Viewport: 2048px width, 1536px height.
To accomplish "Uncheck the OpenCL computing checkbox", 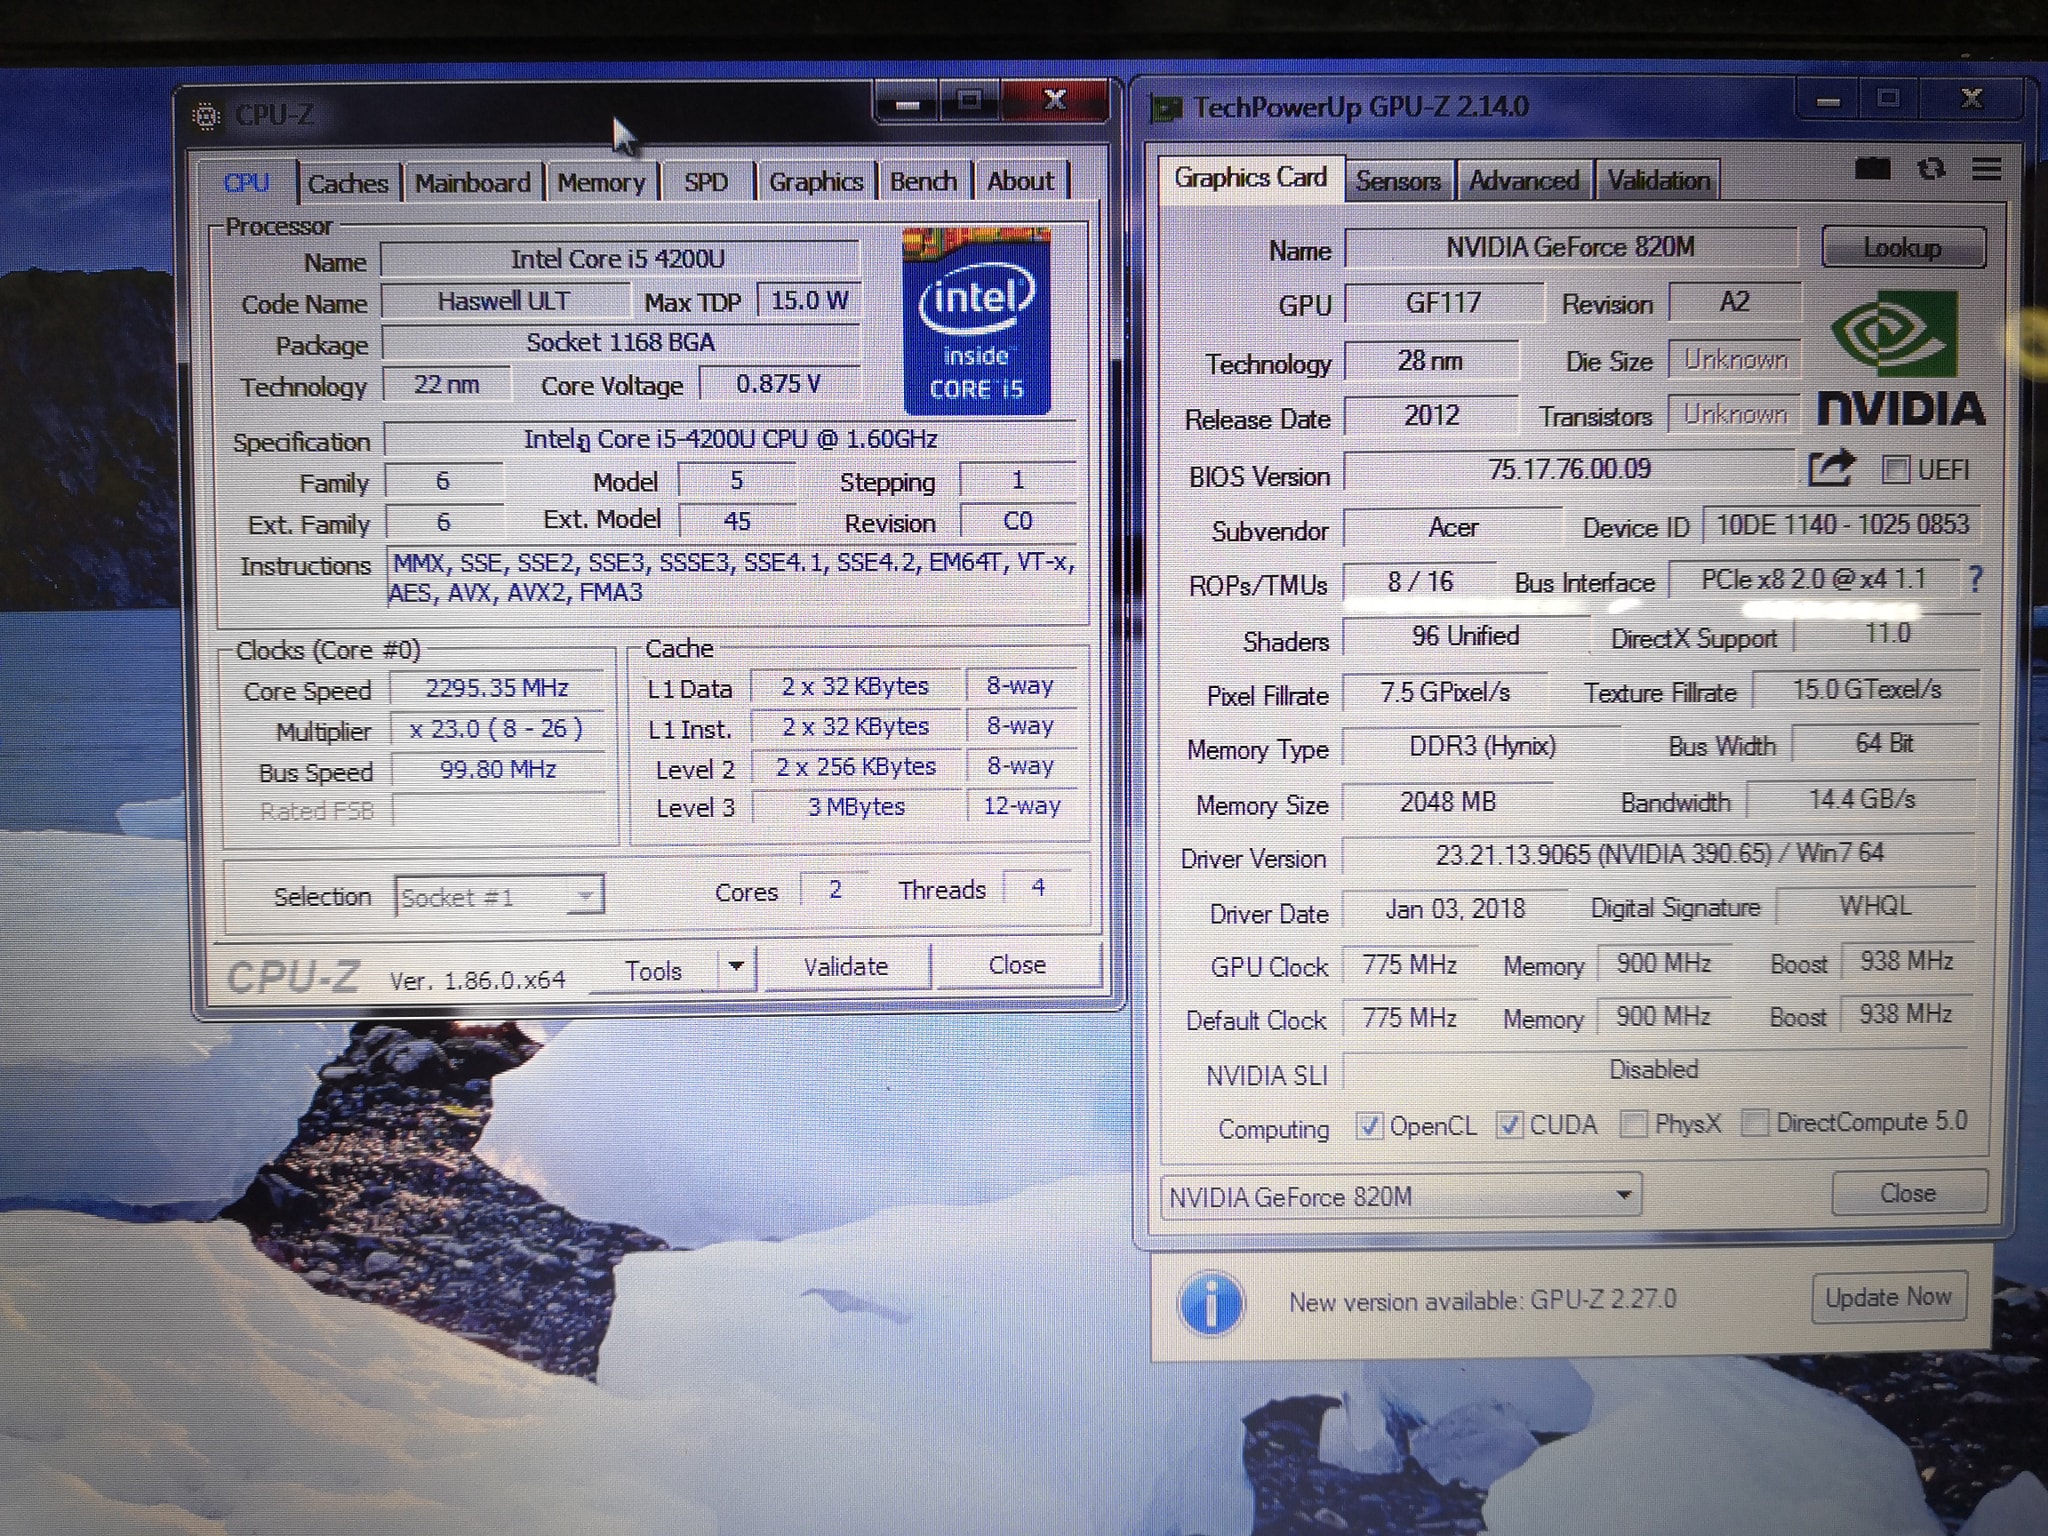I will (x=1370, y=1124).
